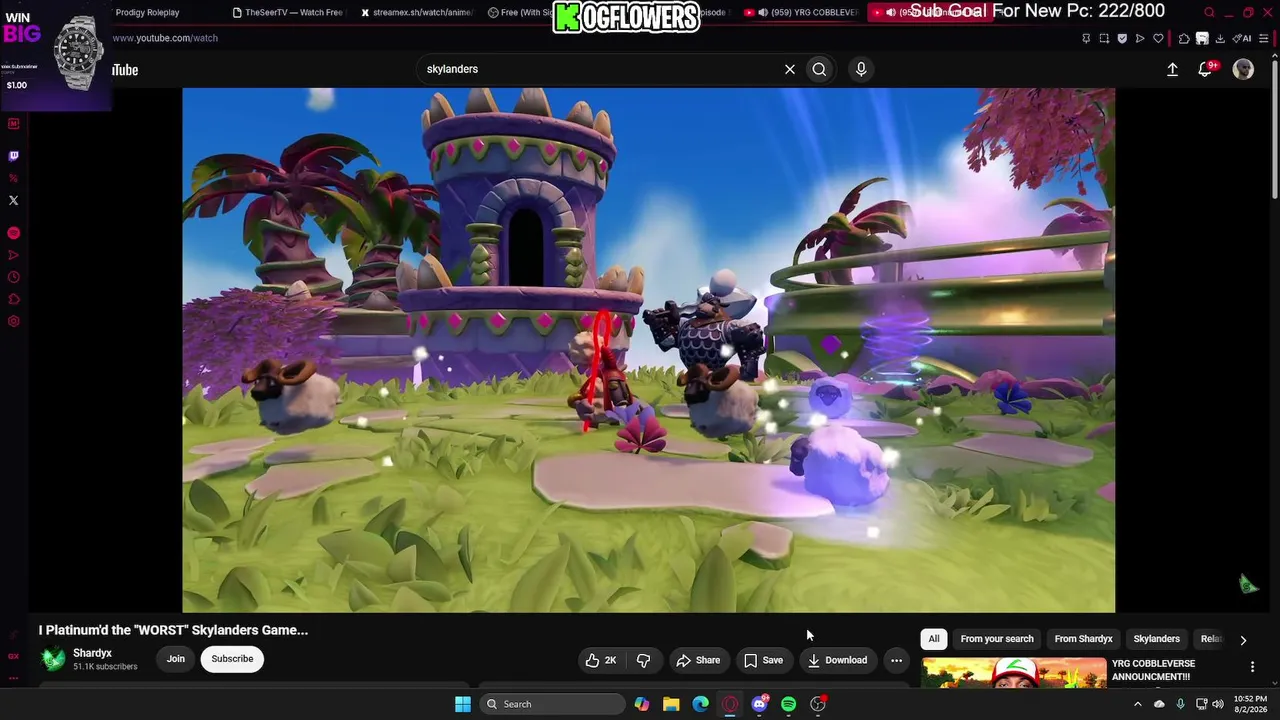This screenshot has width=1280, height=720.
Task: Select the 'From your search' chip
Action: 997,639
